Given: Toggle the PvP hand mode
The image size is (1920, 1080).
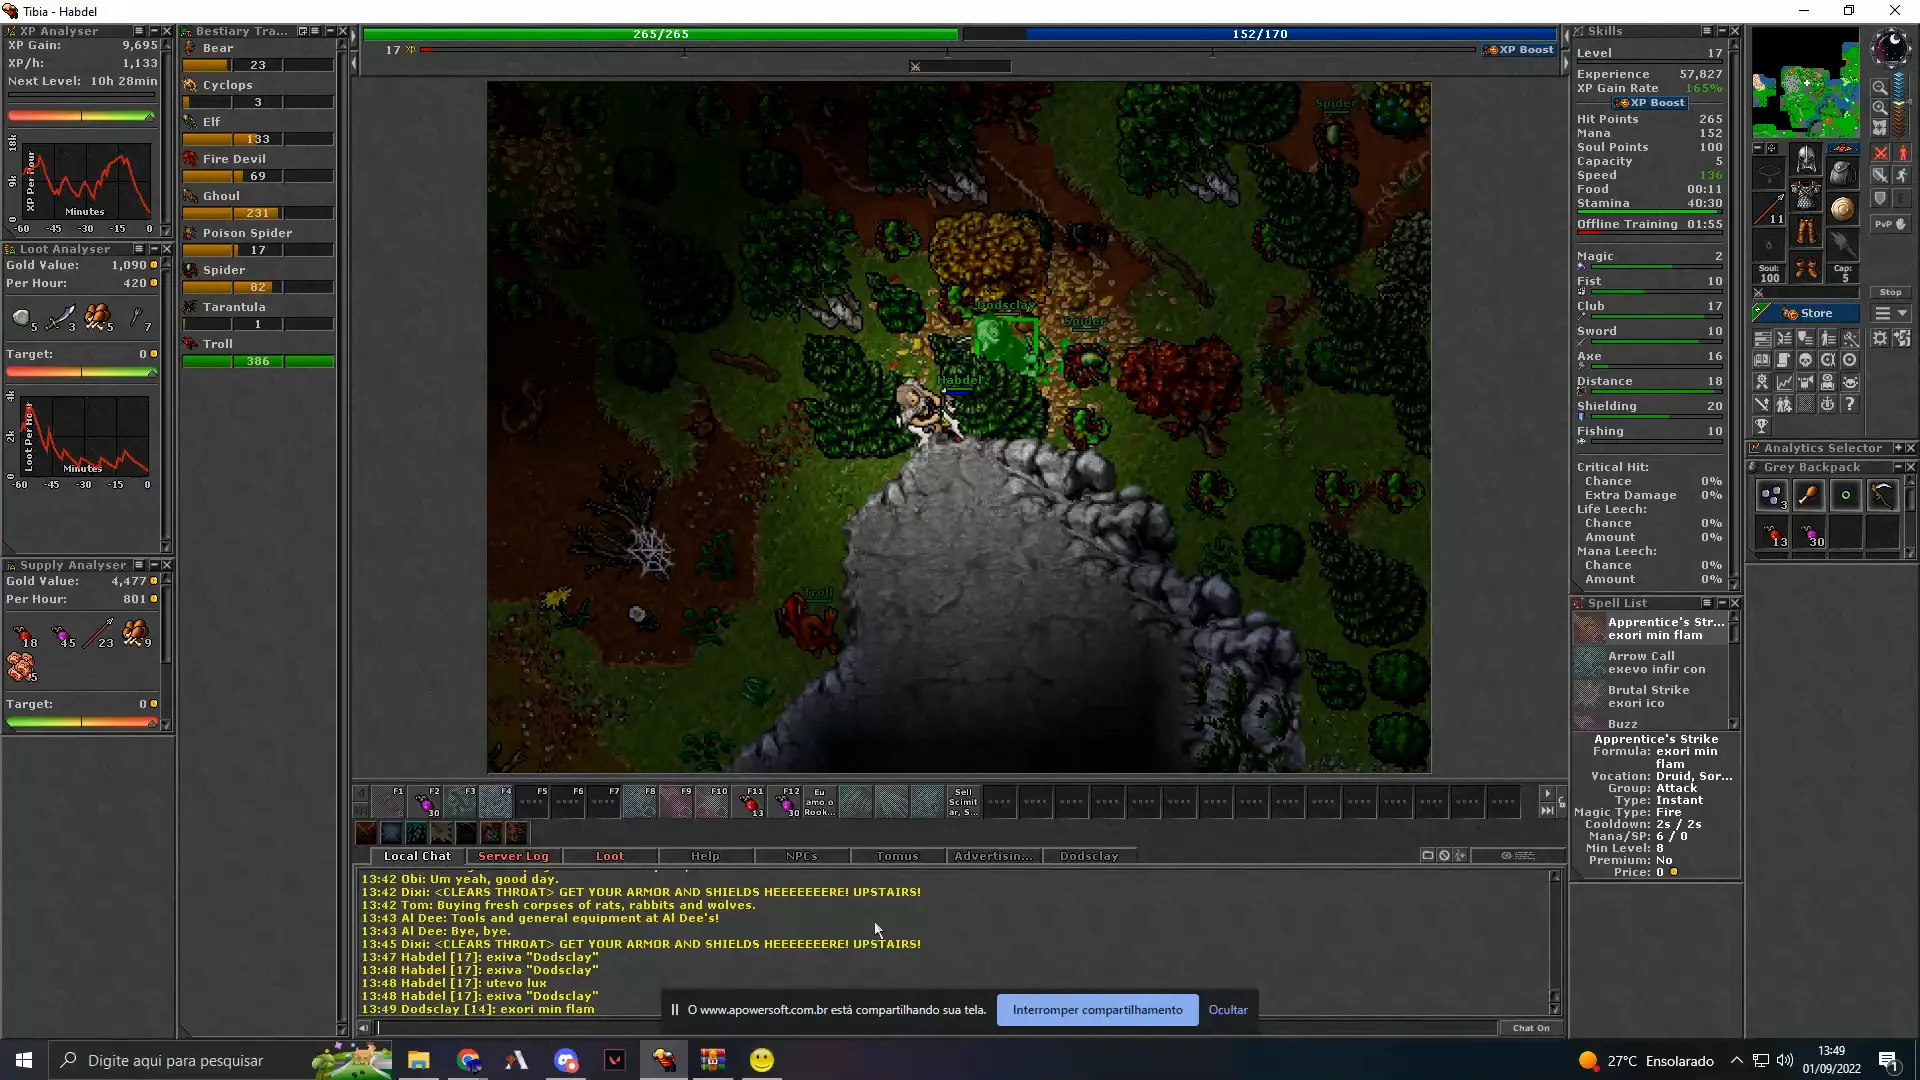Looking at the screenshot, I should click(1890, 224).
